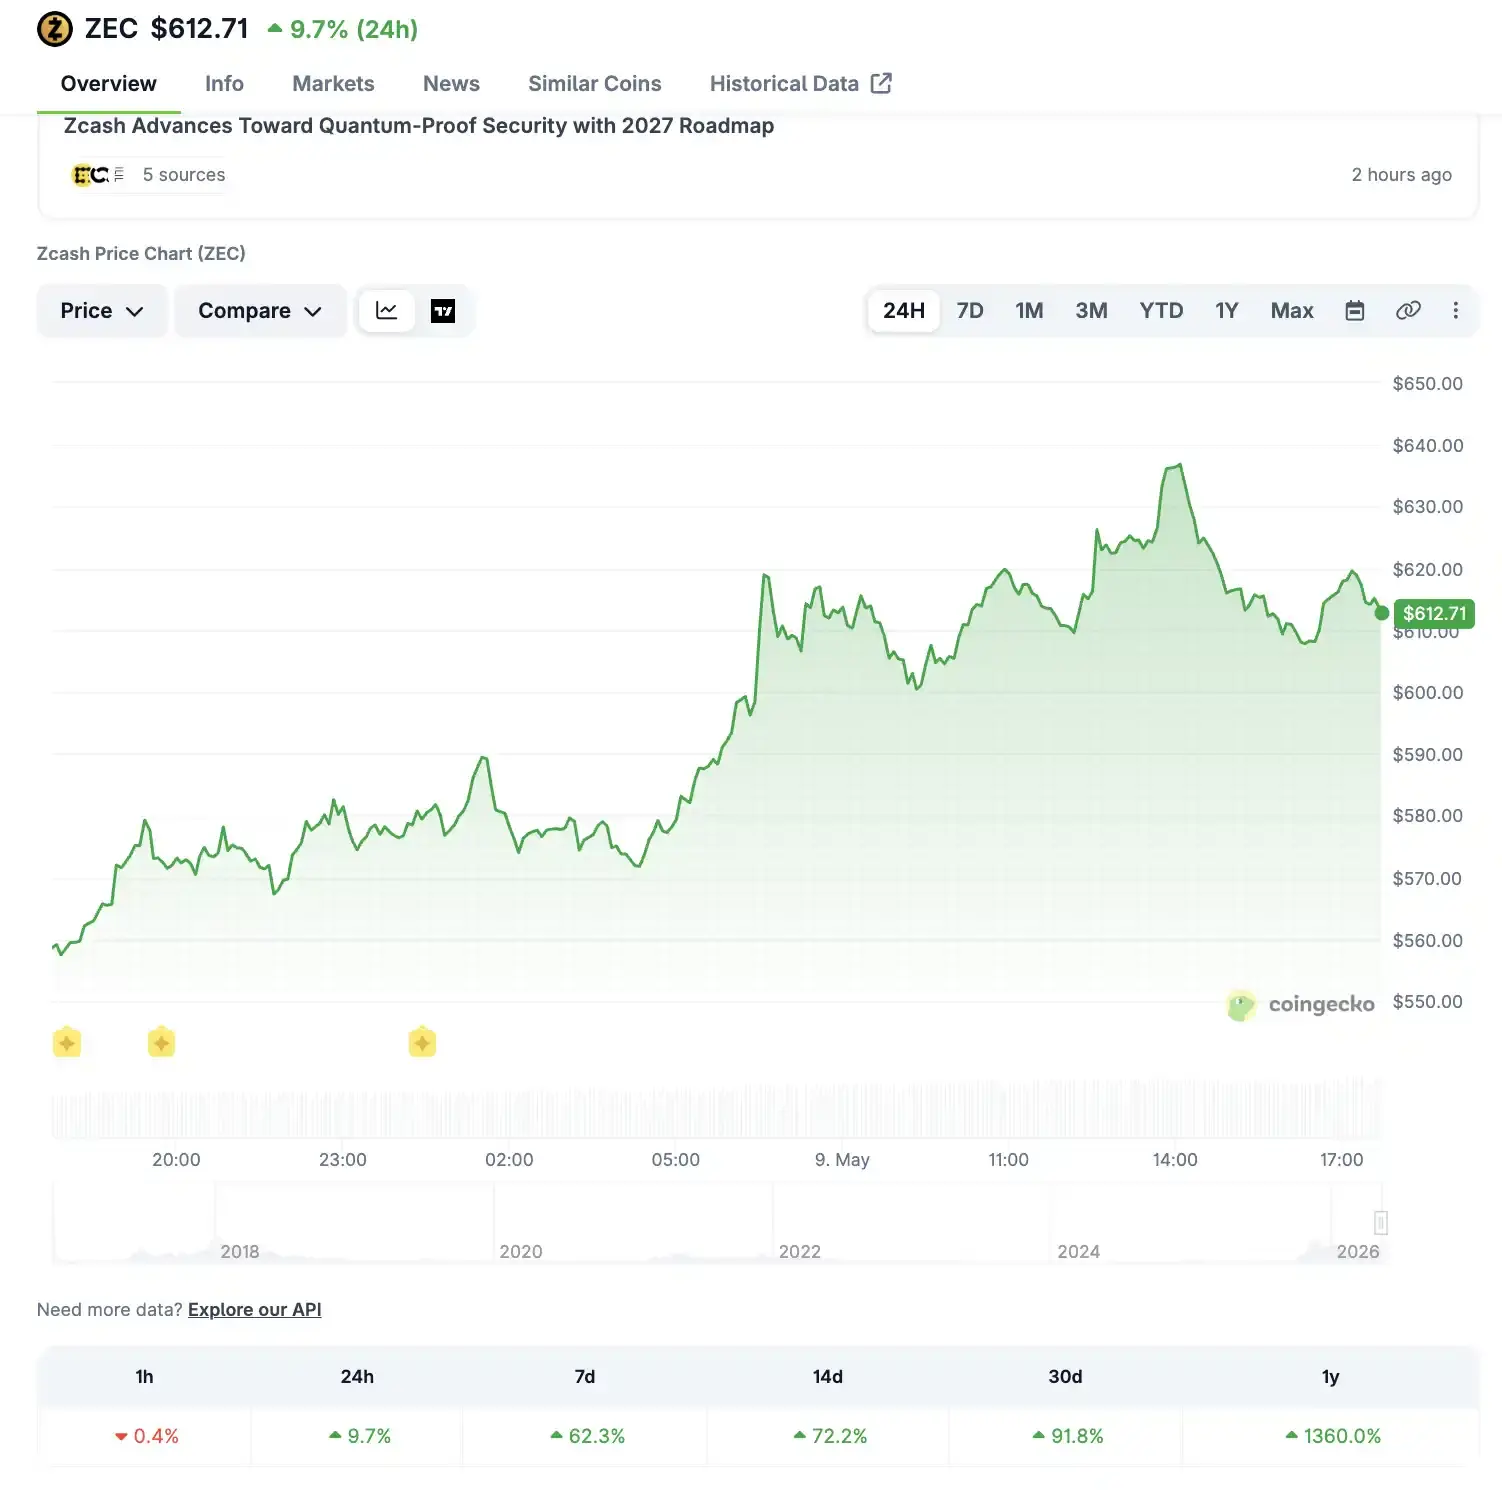View the Similar Coins tab
Viewport: 1502px width, 1490px height.
click(x=595, y=84)
